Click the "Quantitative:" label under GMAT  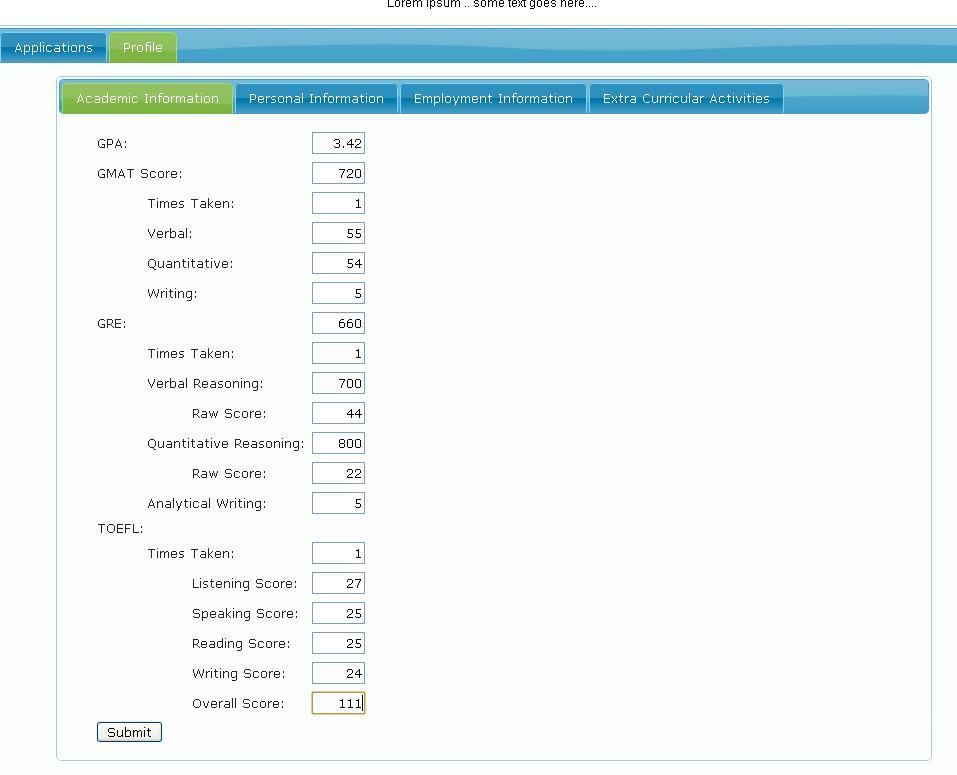(190, 264)
